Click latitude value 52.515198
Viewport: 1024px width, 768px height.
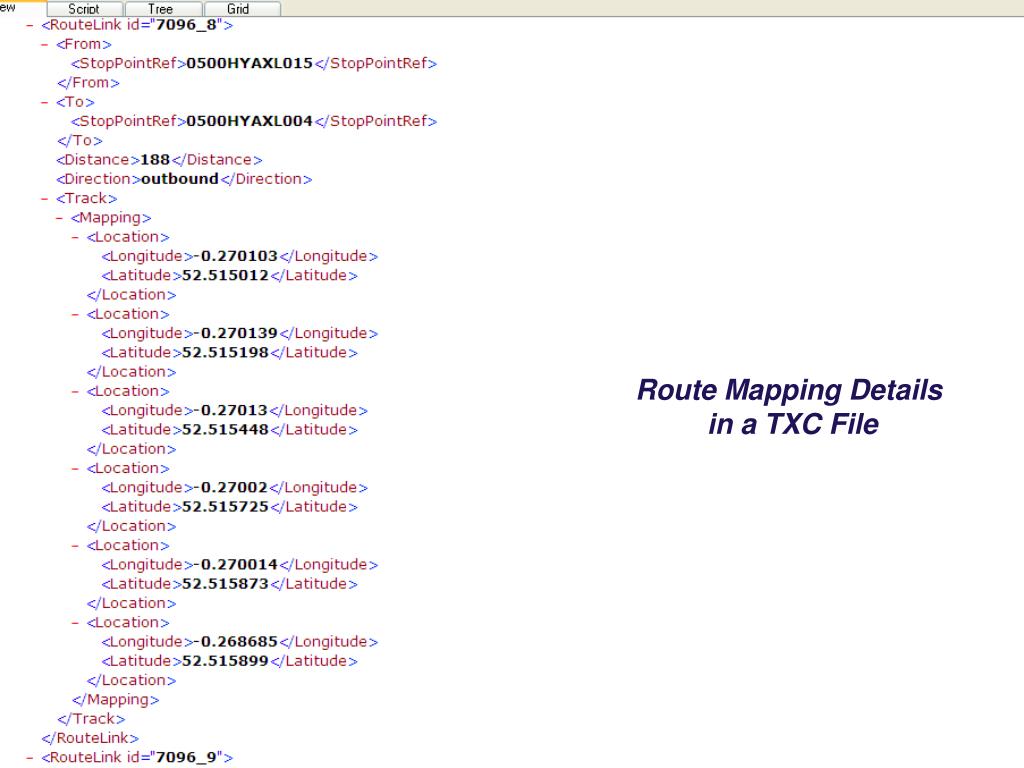(225, 353)
